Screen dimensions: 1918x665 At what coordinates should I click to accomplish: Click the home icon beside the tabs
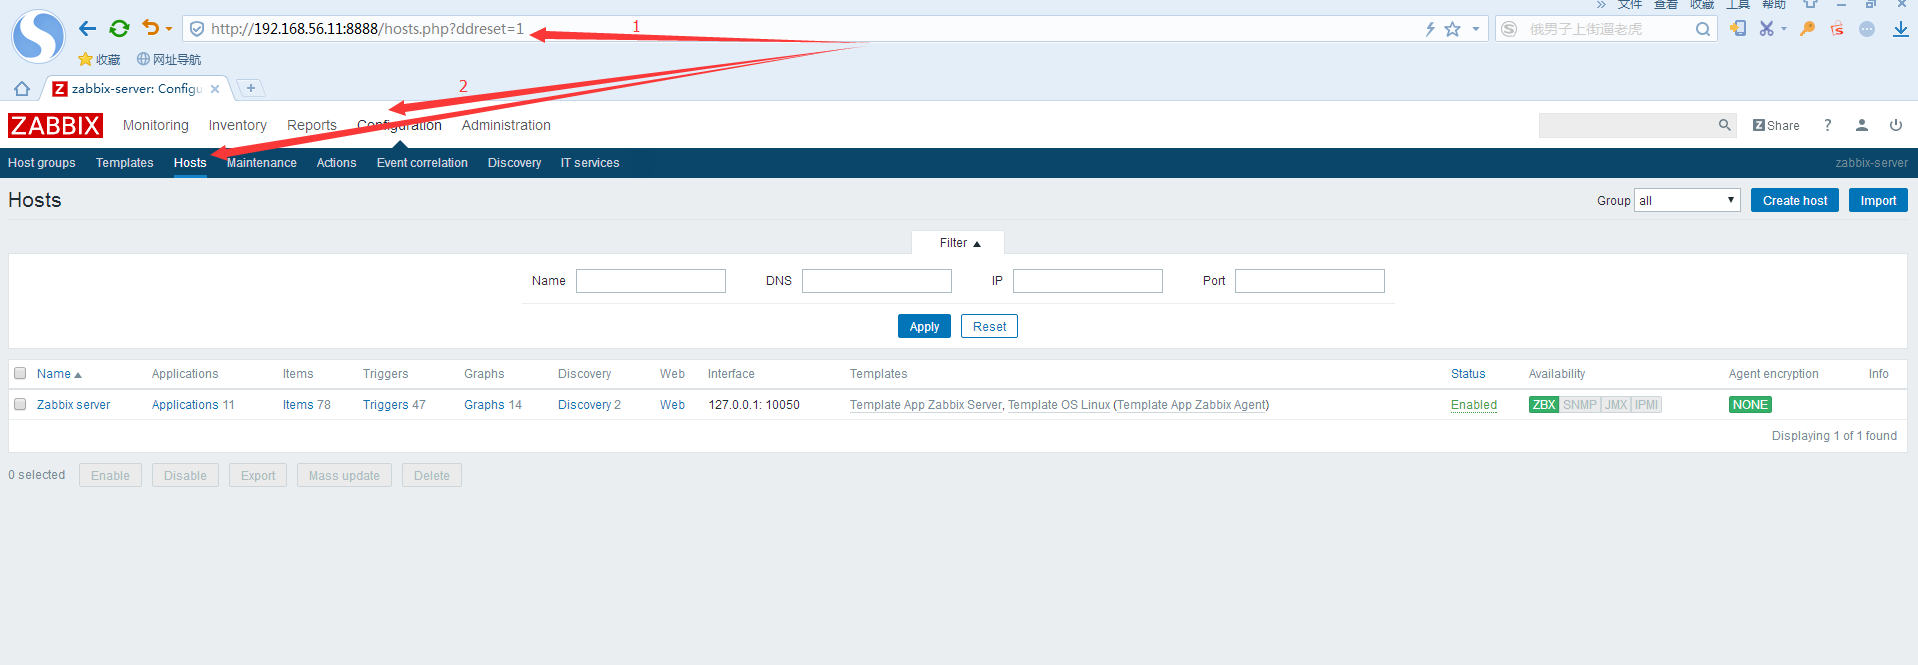pos(22,88)
